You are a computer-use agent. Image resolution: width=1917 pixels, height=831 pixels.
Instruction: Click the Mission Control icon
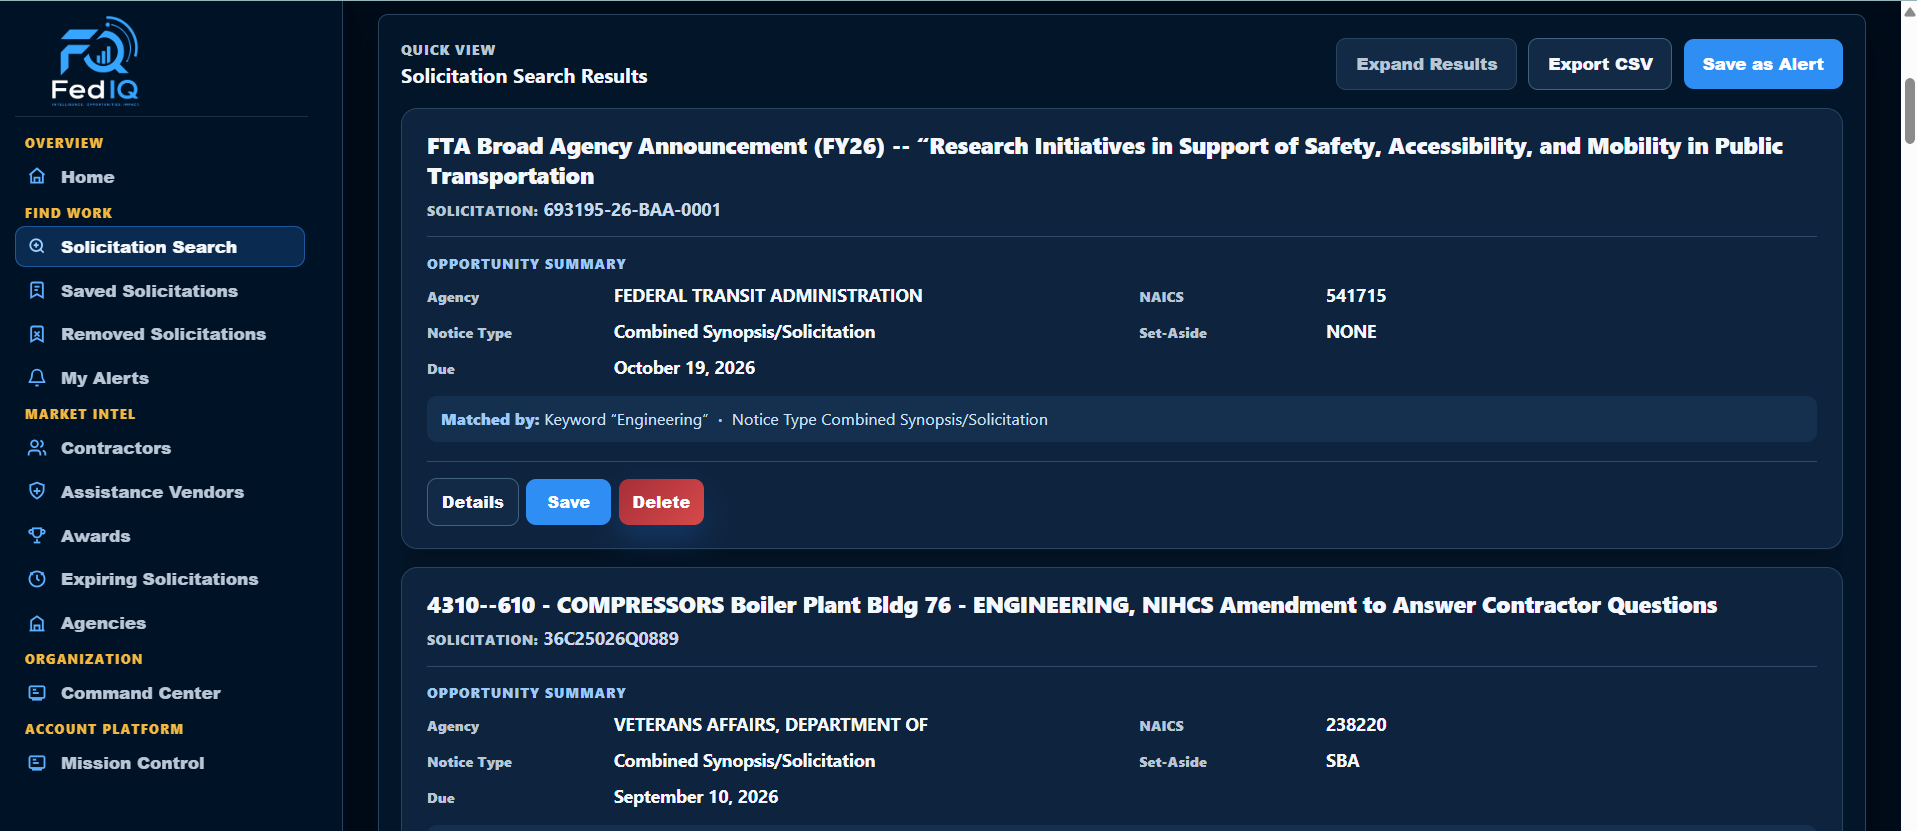37,763
